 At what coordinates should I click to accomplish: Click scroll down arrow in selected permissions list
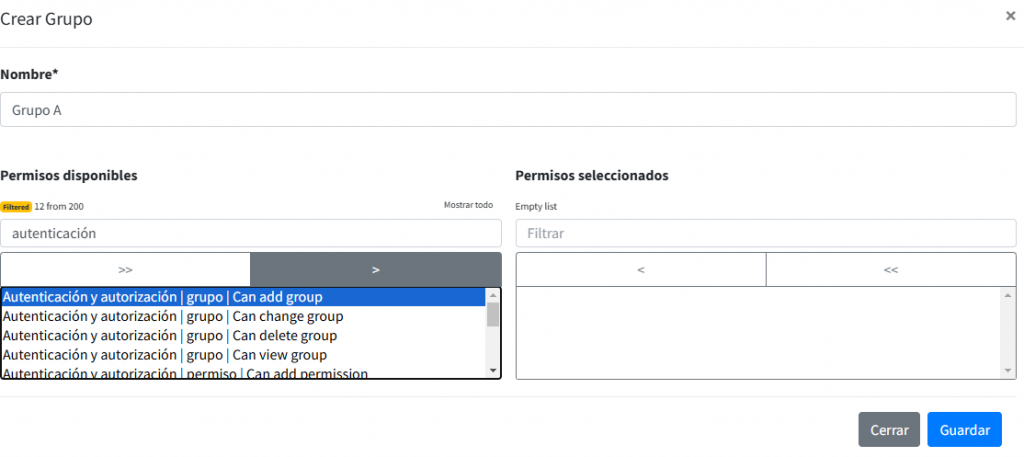[1008, 371]
